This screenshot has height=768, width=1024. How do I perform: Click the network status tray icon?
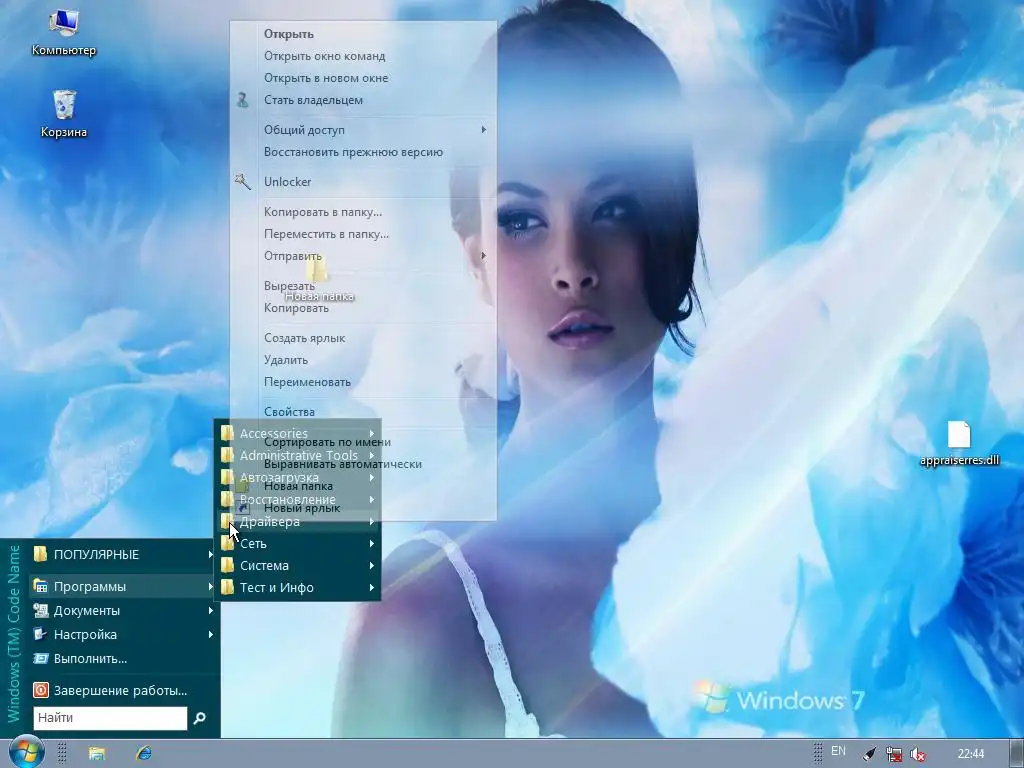tap(894, 754)
